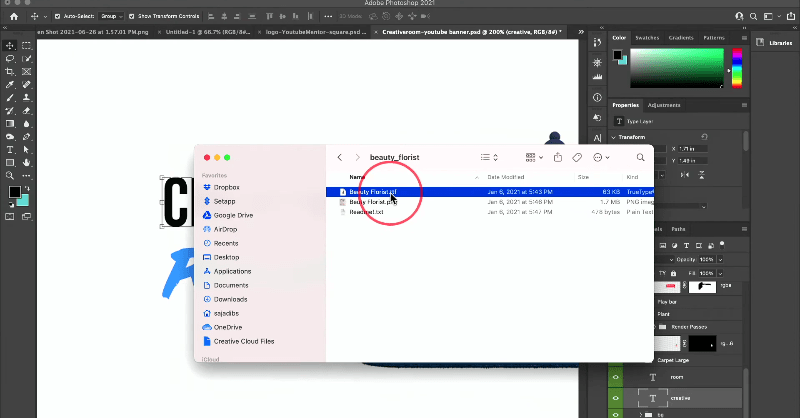Click the Finder share button
Viewport: 800px width, 418px height.
pyautogui.click(x=558, y=157)
